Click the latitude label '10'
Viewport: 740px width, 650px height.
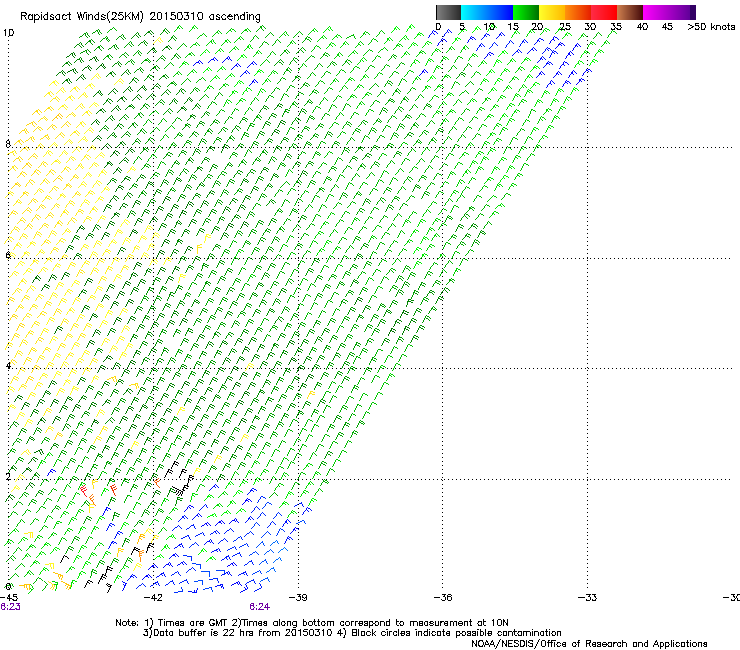(x=8, y=33)
